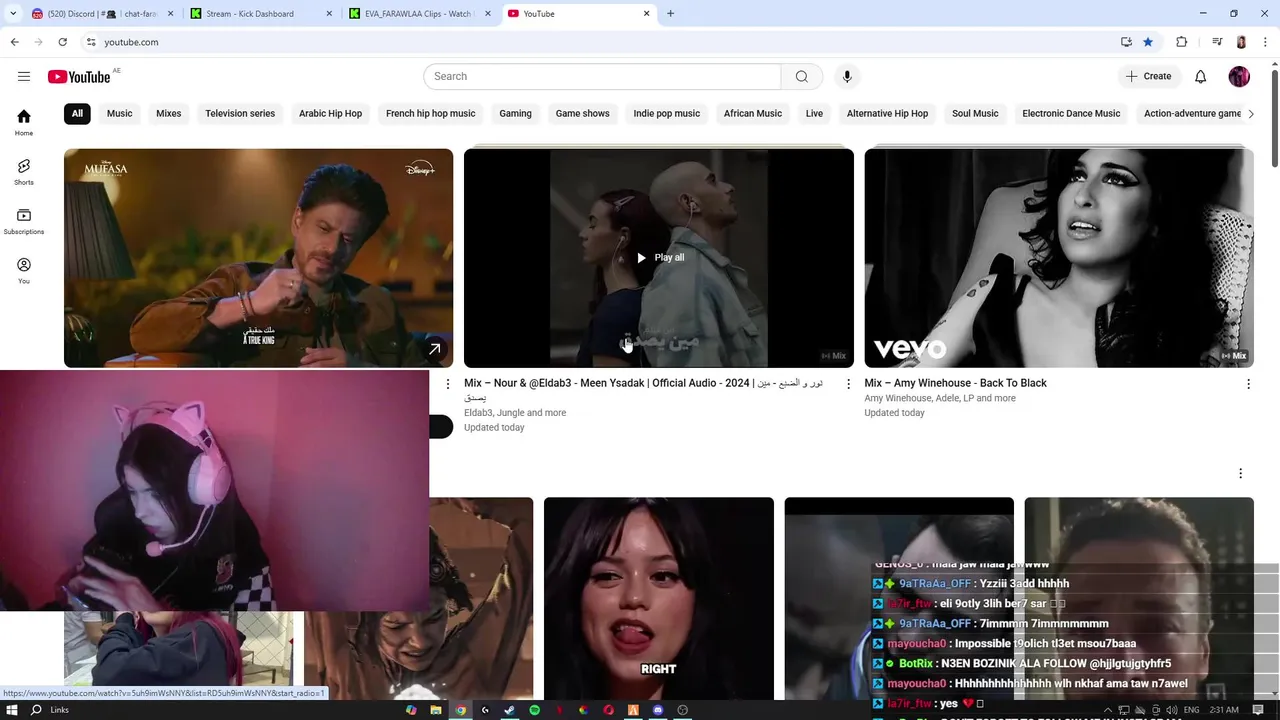View site information icon in the address bar
The height and width of the screenshot is (720, 1280).
click(91, 42)
